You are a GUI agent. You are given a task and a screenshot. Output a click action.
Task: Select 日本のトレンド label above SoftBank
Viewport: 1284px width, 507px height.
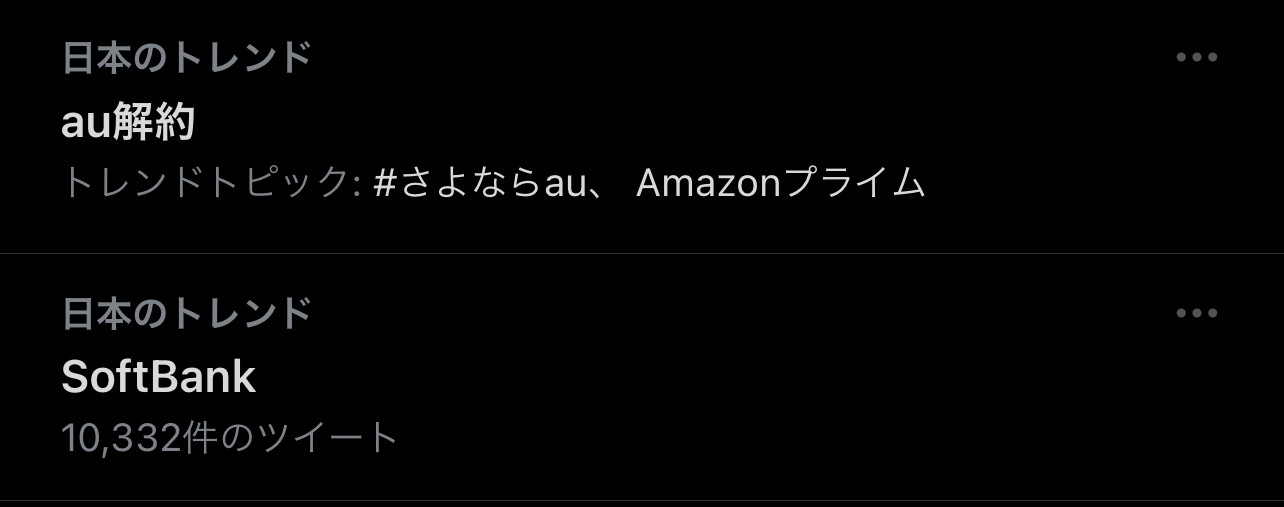187,314
